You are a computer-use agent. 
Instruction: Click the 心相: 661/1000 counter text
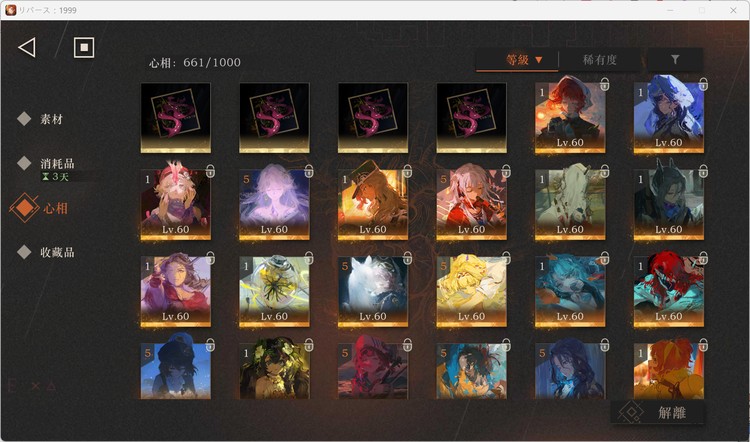point(195,63)
